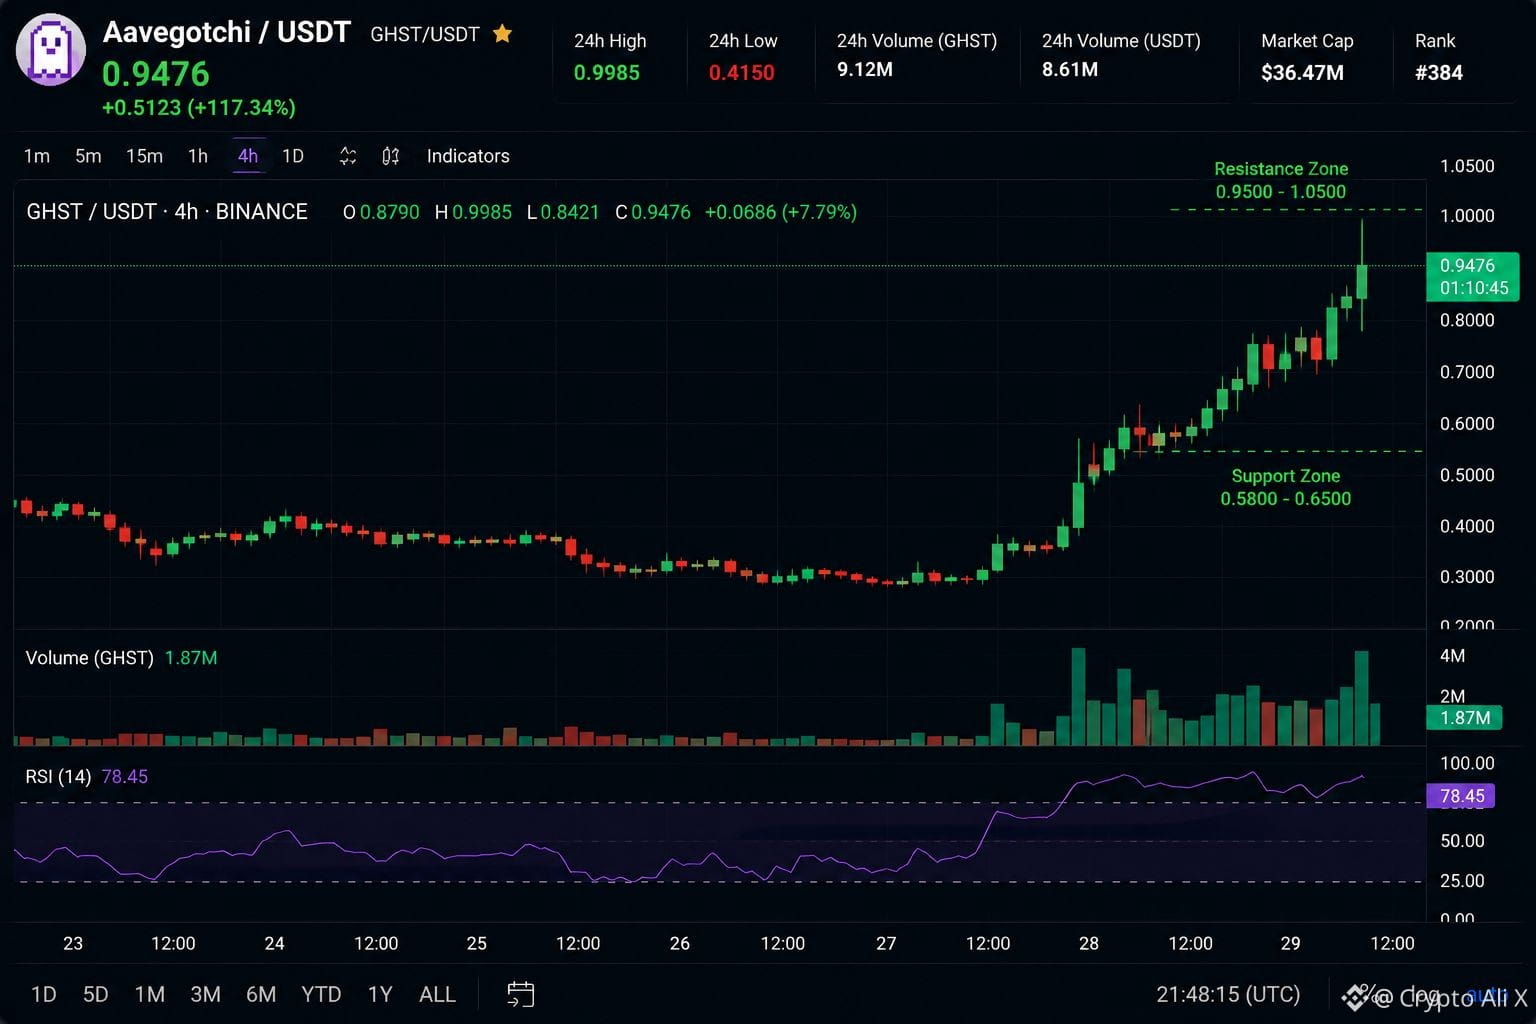This screenshot has width=1536, height=1024.
Task: Set chart range to 5D
Action: [x=95, y=994]
